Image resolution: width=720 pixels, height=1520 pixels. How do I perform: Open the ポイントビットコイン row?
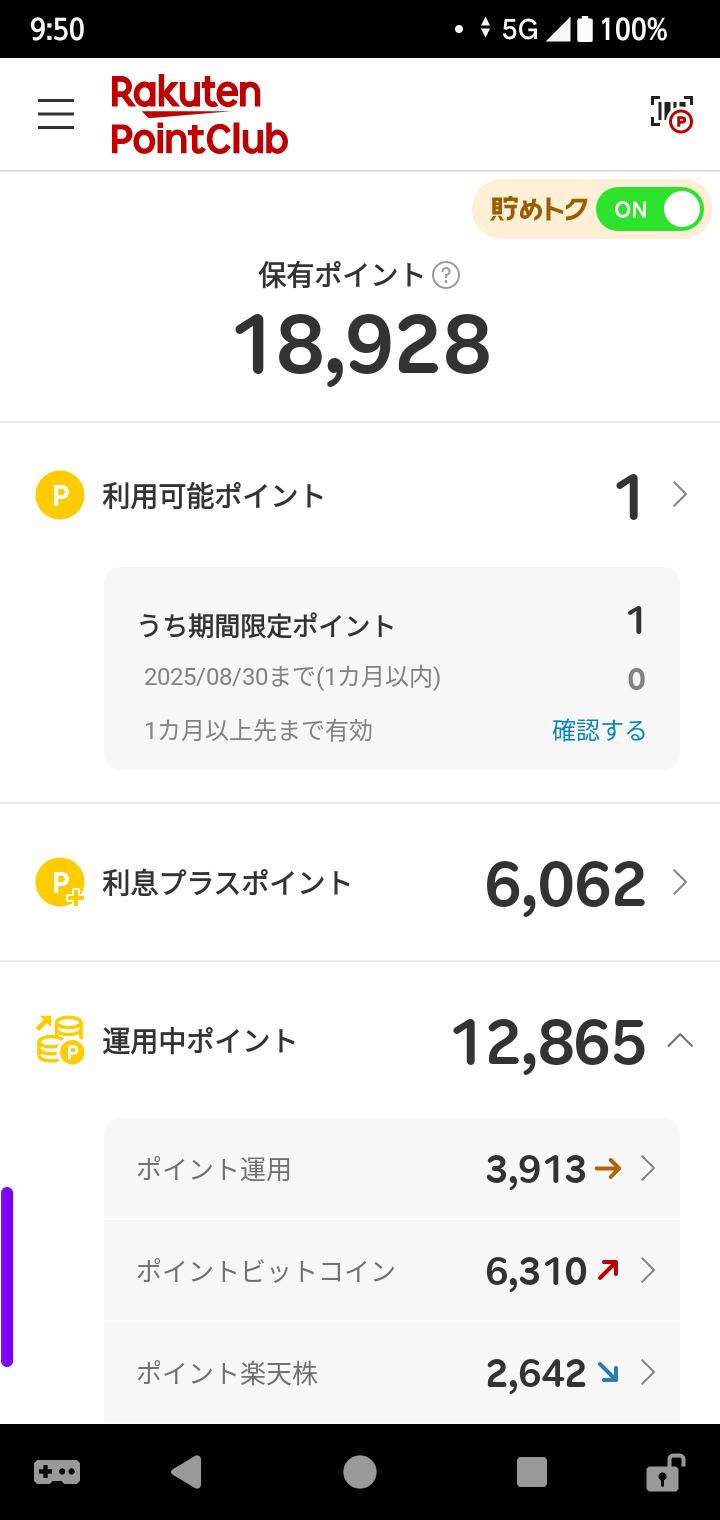pos(392,1271)
